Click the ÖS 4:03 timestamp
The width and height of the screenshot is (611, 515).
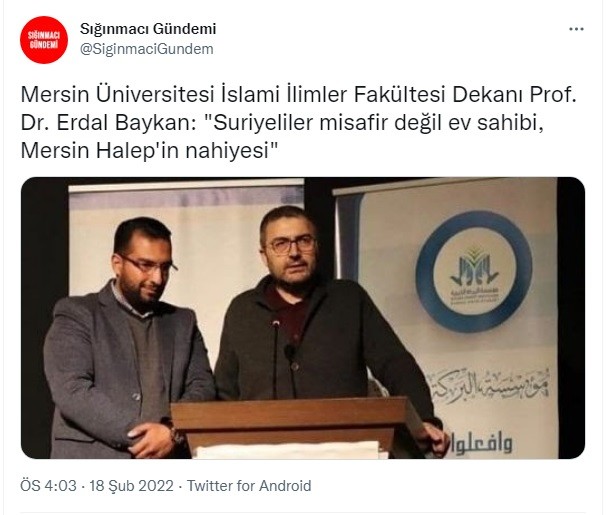tap(48, 486)
